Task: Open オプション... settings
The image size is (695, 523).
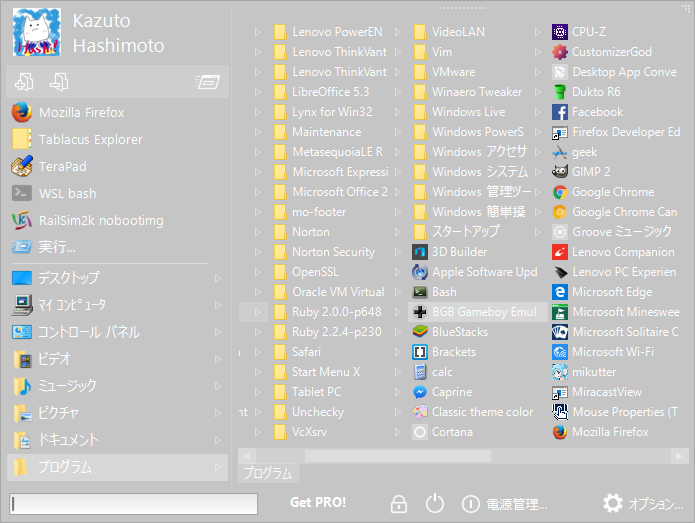Action: click(643, 503)
